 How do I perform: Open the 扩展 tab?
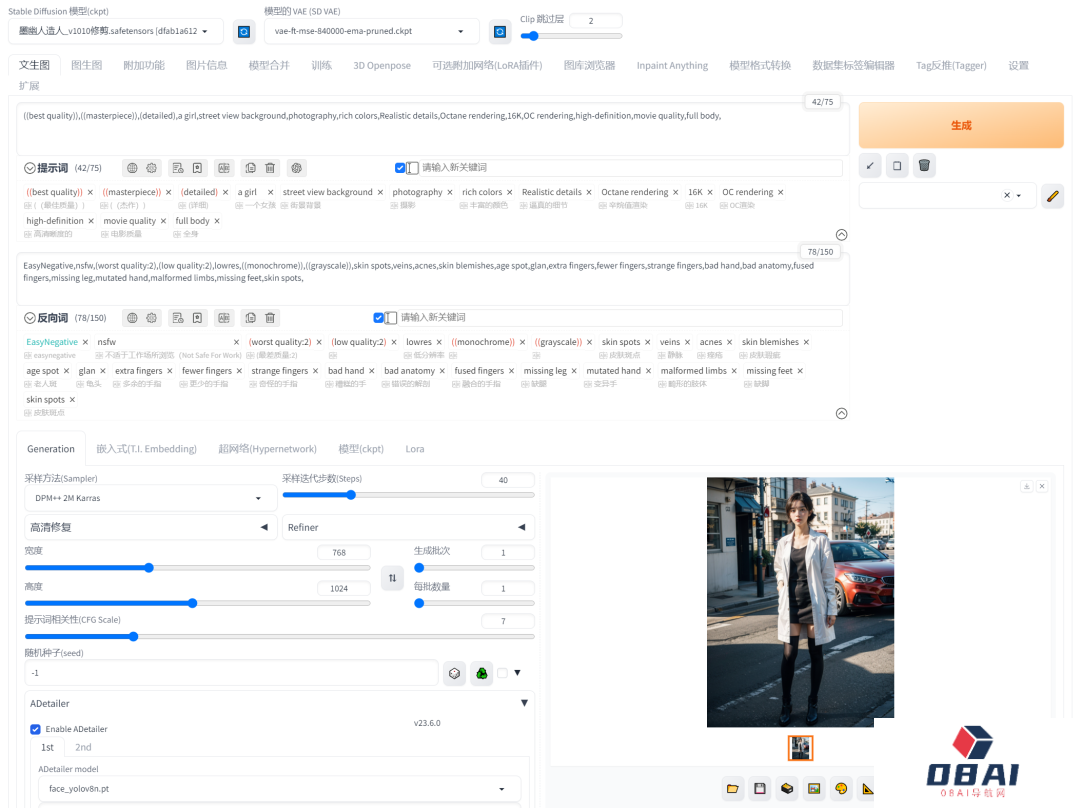(29, 85)
